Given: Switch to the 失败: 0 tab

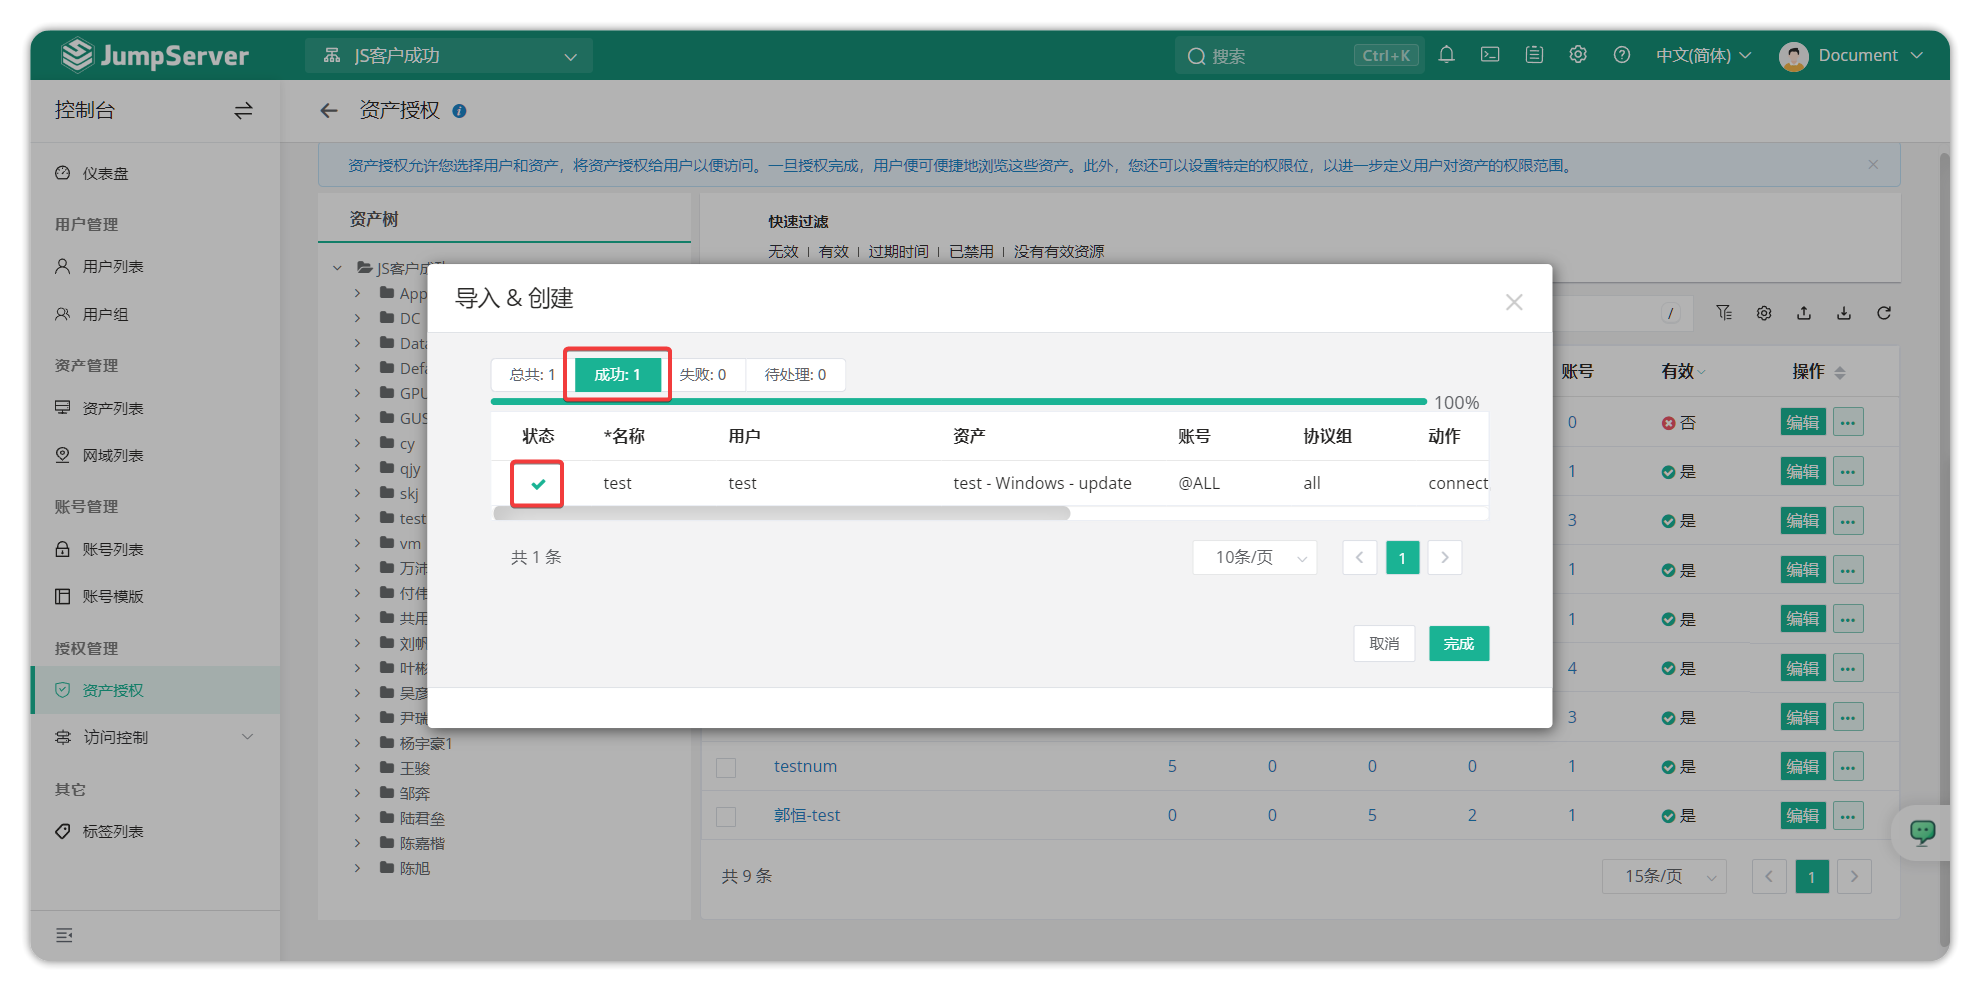Looking at the screenshot, I should [703, 375].
